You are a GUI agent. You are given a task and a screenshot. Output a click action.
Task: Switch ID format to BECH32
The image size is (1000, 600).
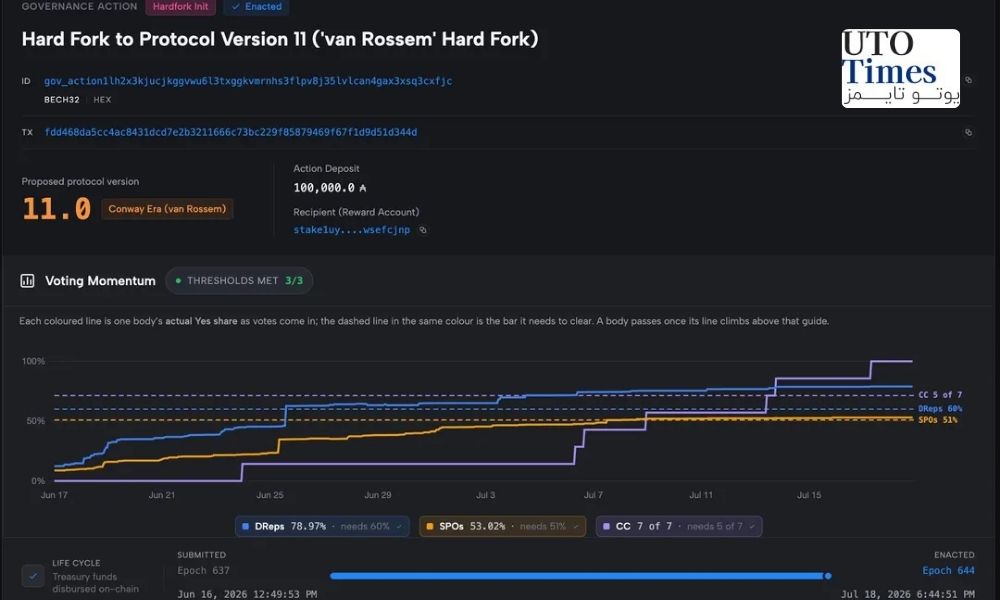click(x=62, y=100)
